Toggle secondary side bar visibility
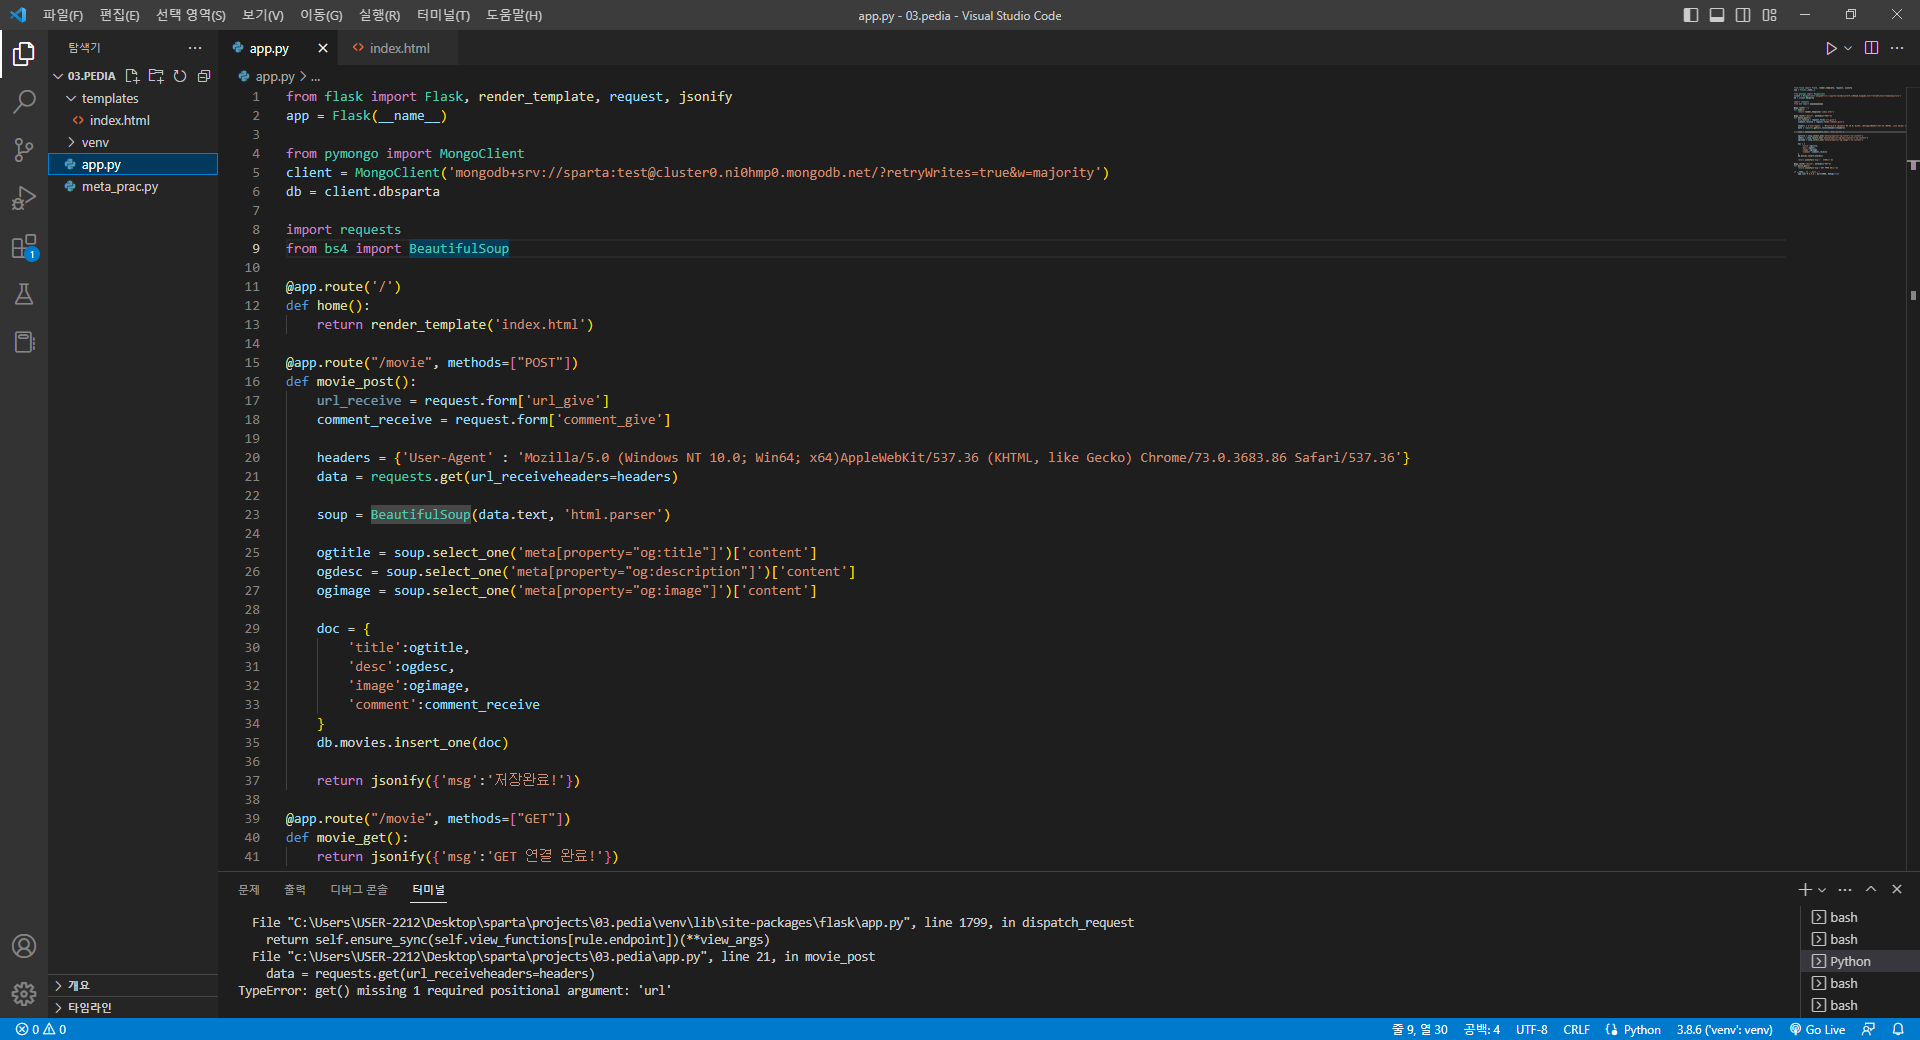Image resolution: width=1920 pixels, height=1040 pixels. tap(1743, 15)
